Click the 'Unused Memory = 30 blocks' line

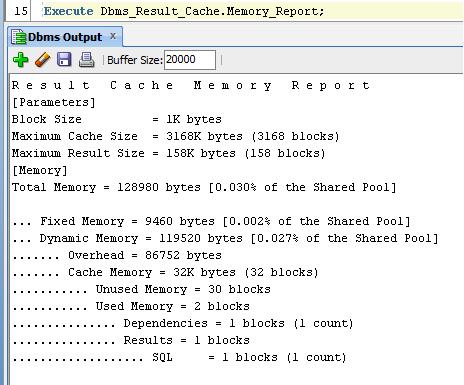point(141,289)
